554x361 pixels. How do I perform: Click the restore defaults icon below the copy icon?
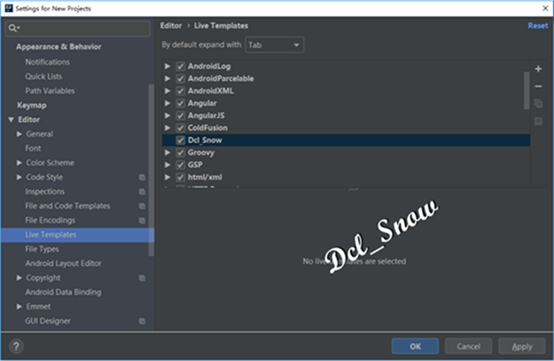point(538,121)
